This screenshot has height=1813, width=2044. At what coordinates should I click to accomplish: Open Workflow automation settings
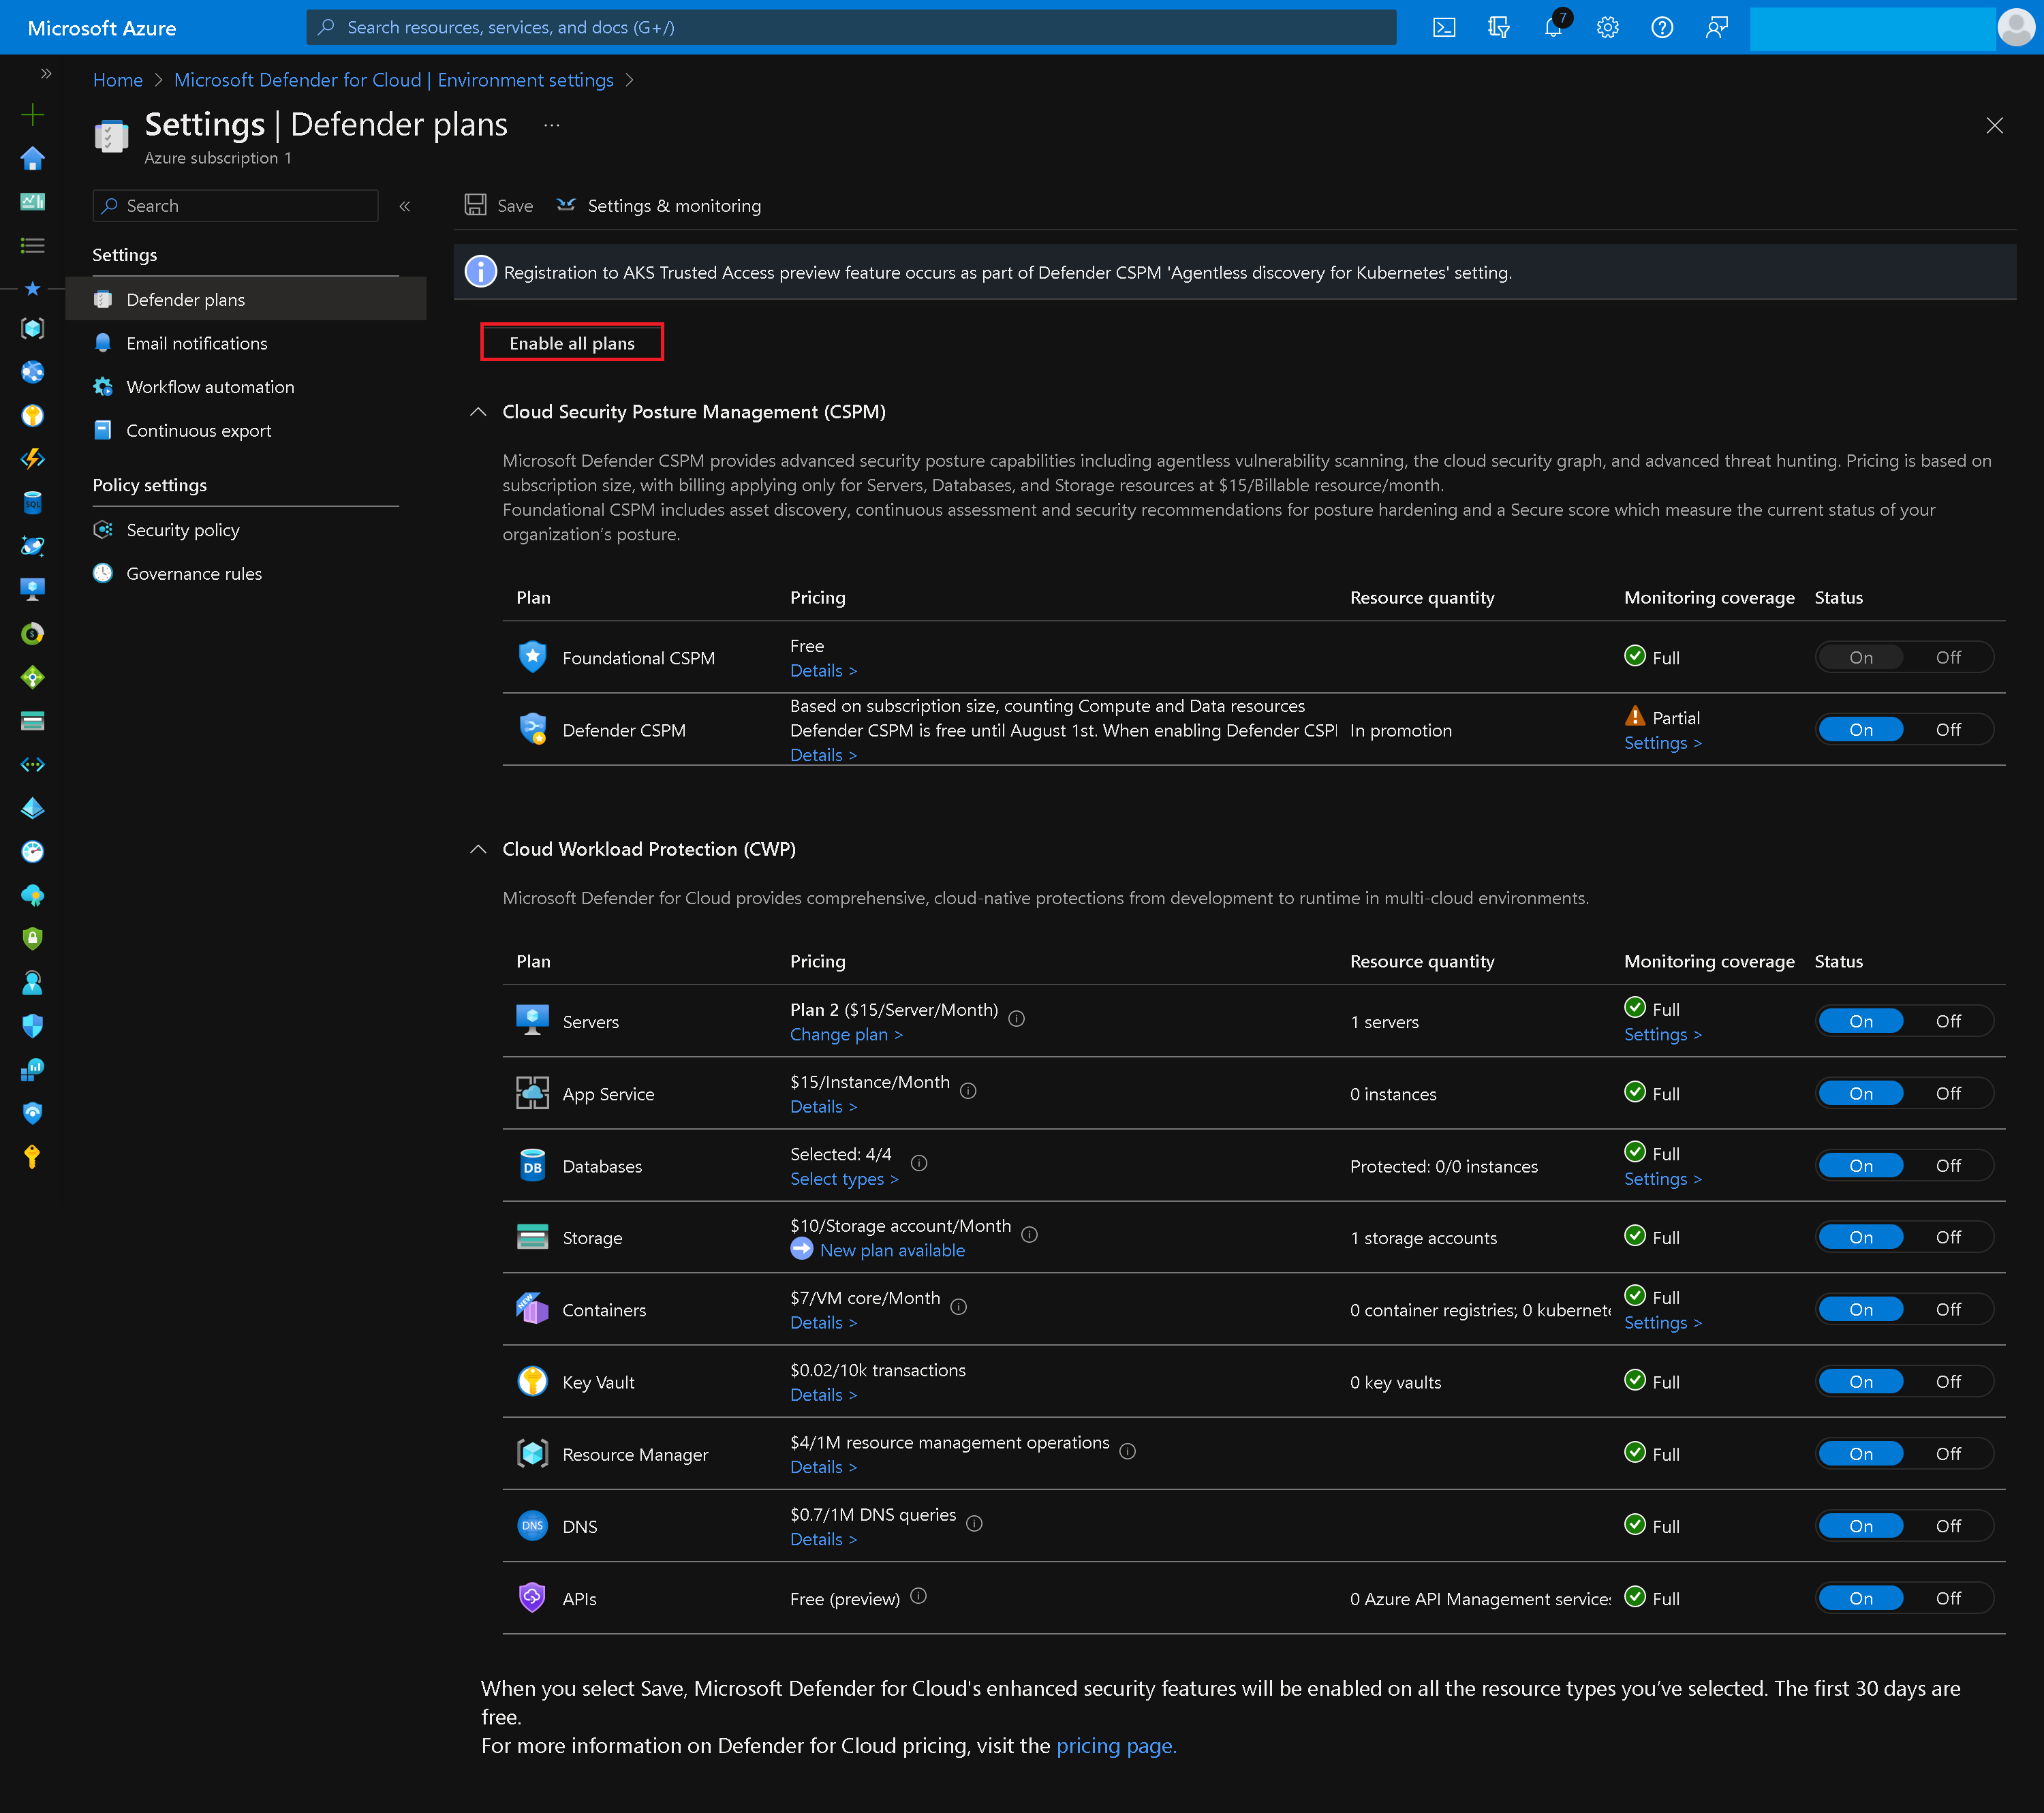[x=210, y=386]
